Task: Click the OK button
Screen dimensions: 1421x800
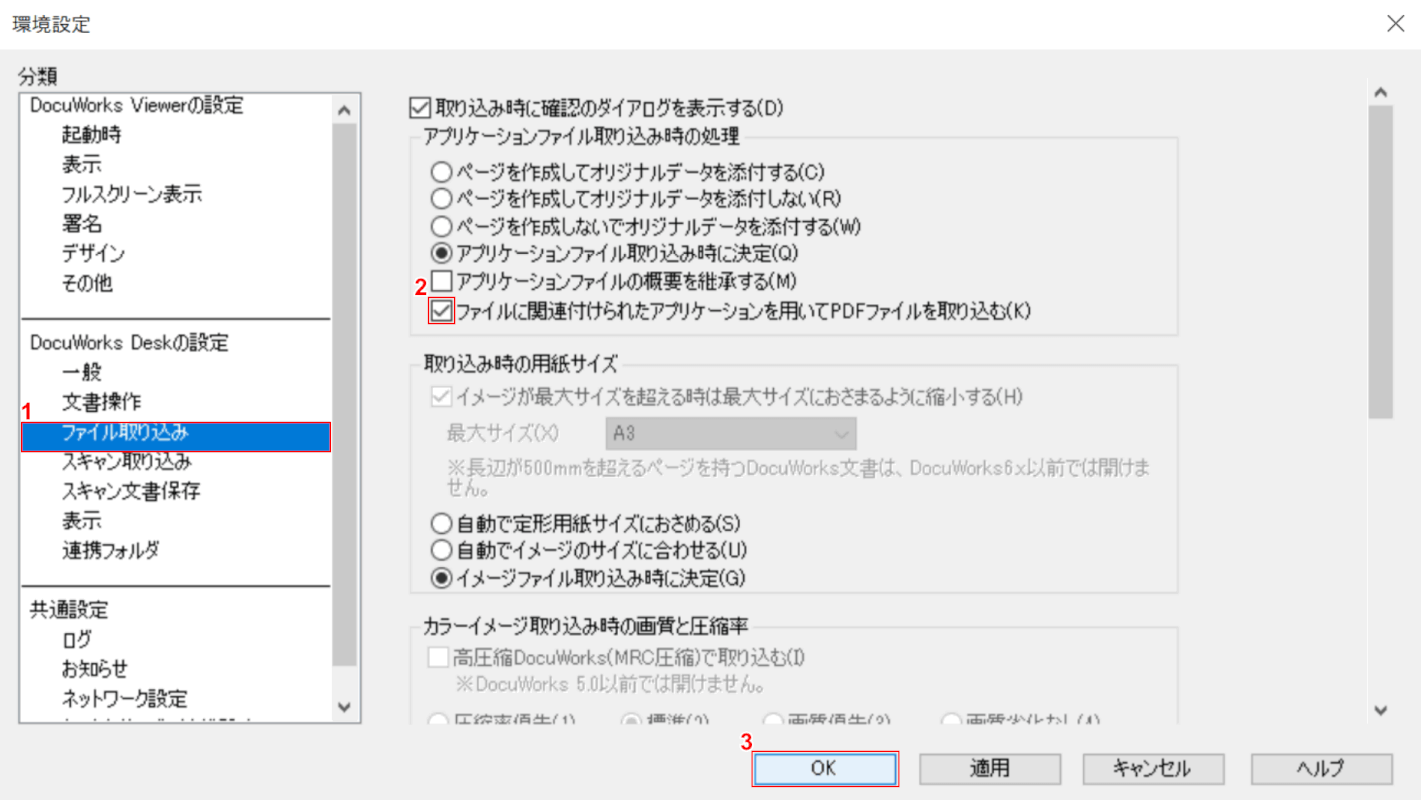Action: pos(824,768)
